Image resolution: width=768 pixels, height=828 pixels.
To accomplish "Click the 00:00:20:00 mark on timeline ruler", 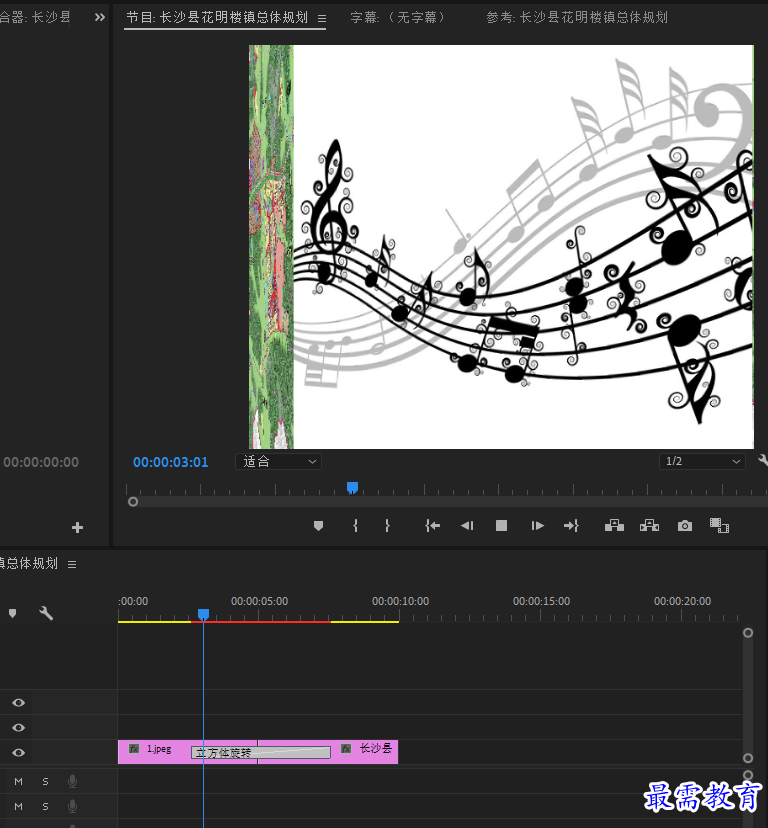I will tap(682, 601).
